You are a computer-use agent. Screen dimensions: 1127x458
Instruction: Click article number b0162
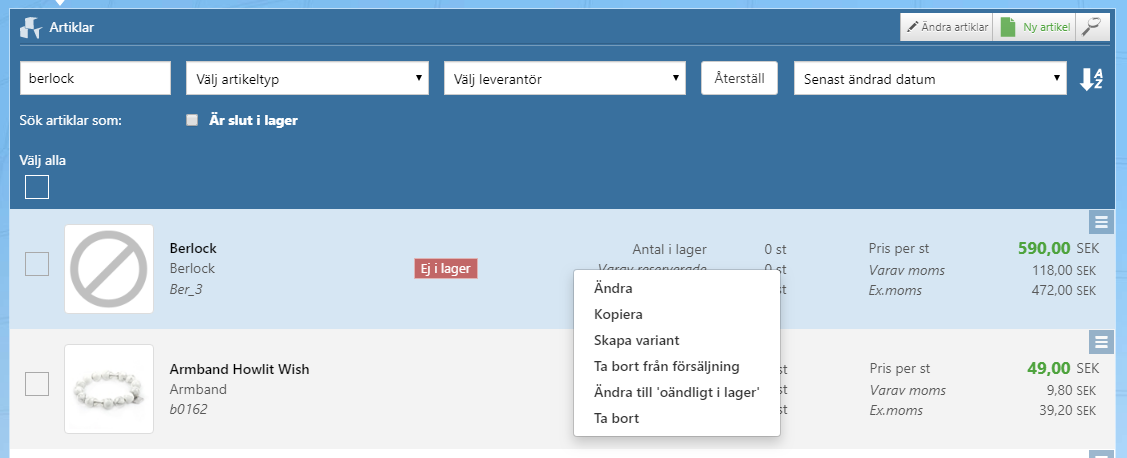[x=190, y=409]
